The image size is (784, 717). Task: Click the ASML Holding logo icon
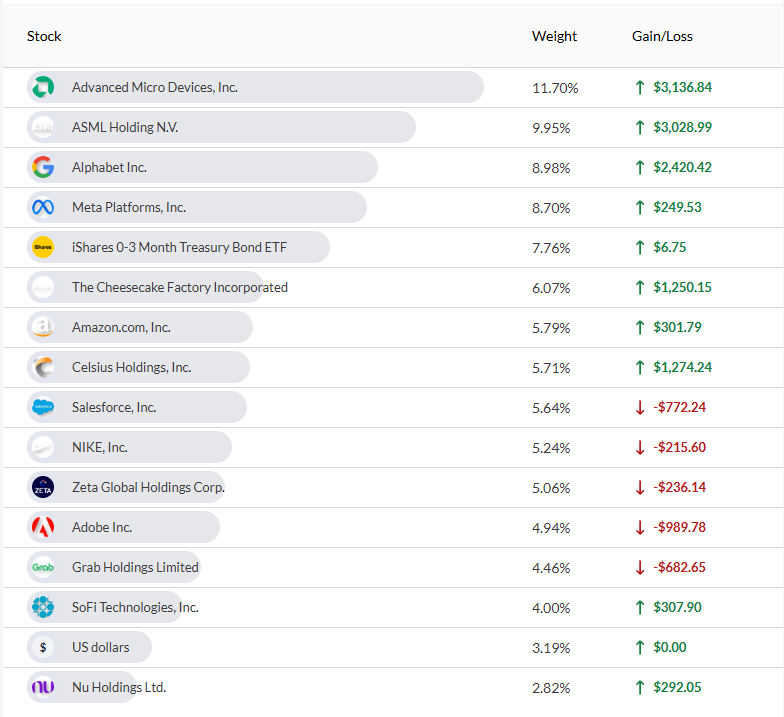tap(43, 127)
